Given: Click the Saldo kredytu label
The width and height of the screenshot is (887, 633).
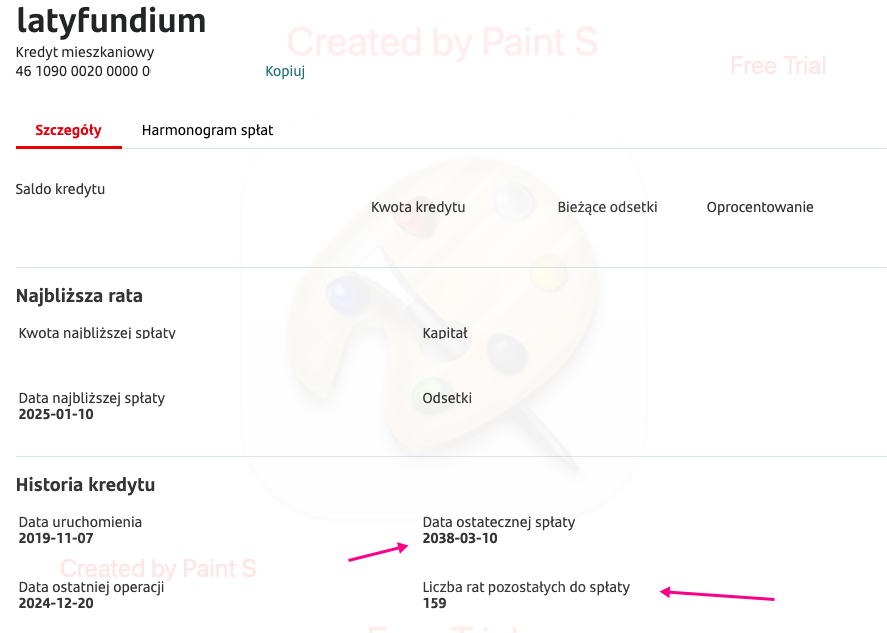Looking at the screenshot, I should coord(60,189).
